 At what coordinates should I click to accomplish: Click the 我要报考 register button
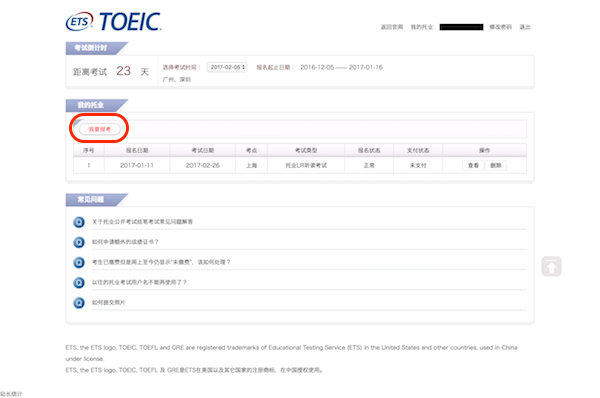click(99, 129)
